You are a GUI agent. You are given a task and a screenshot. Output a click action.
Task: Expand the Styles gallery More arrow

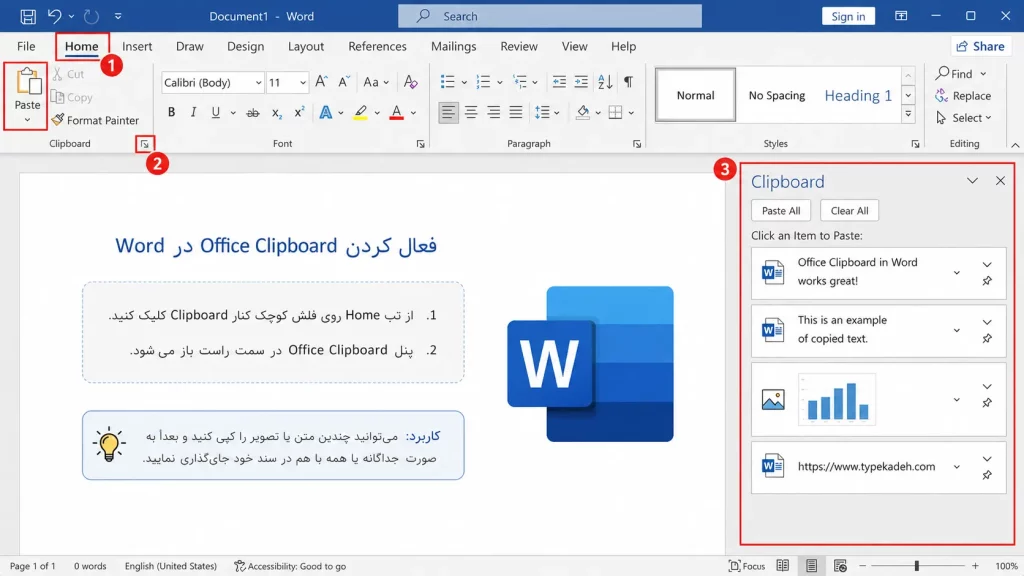point(908,114)
